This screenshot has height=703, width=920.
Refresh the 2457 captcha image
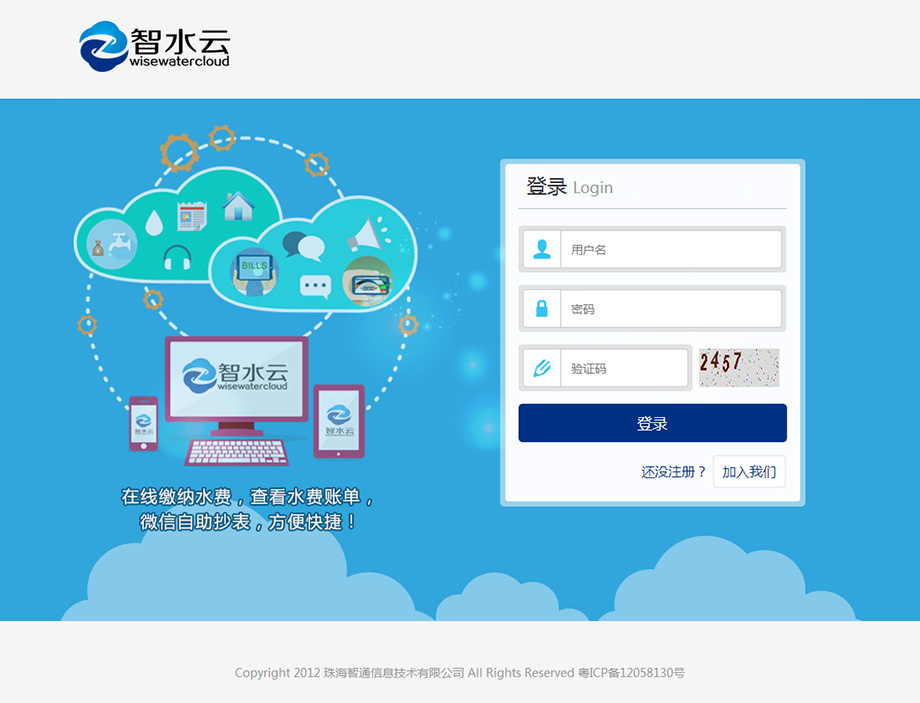coord(739,368)
